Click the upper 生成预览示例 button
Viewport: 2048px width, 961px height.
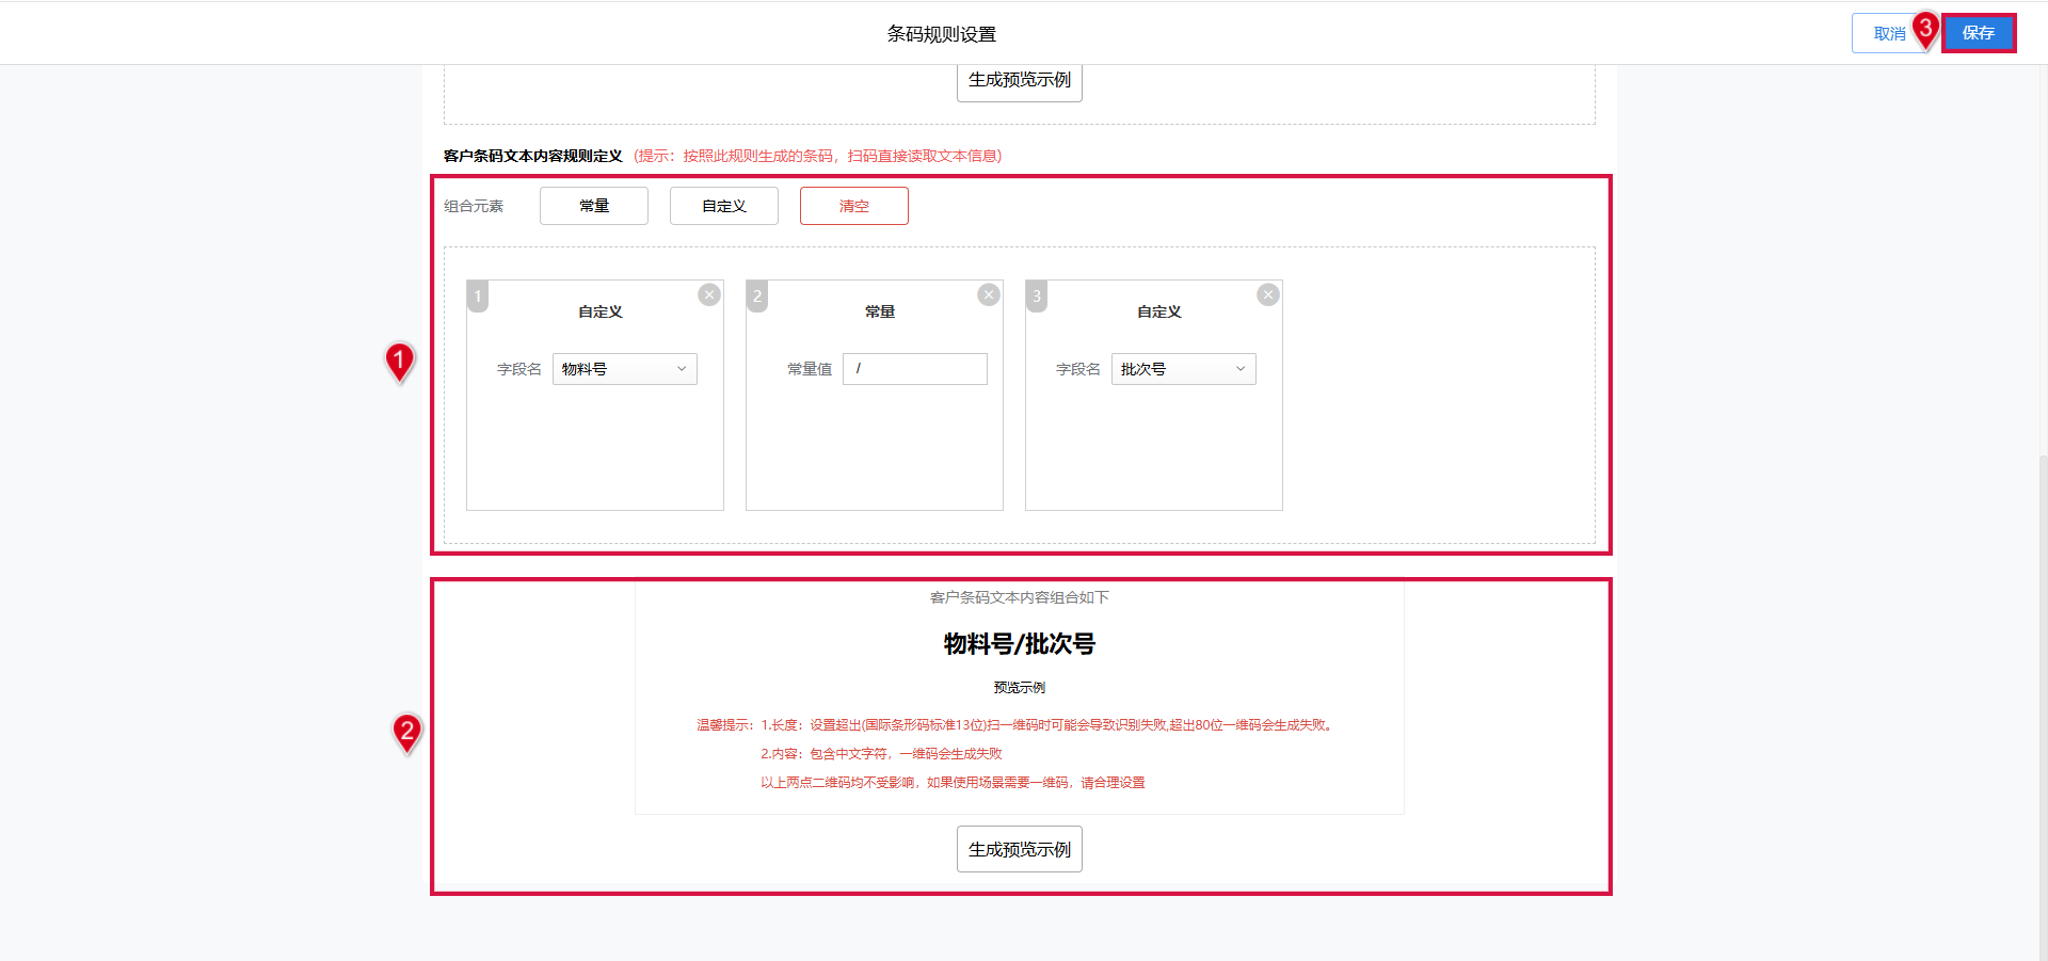(1019, 81)
